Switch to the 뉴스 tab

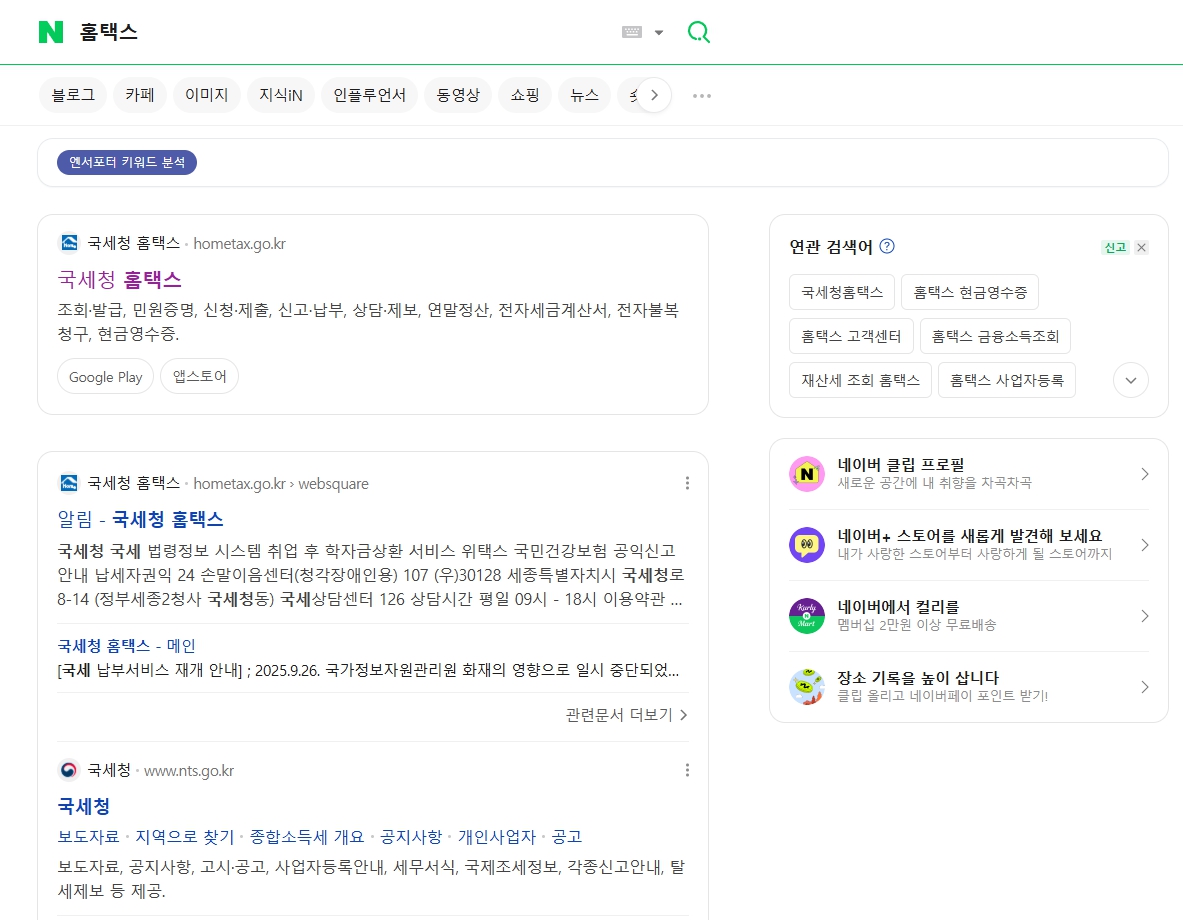click(x=584, y=95)
